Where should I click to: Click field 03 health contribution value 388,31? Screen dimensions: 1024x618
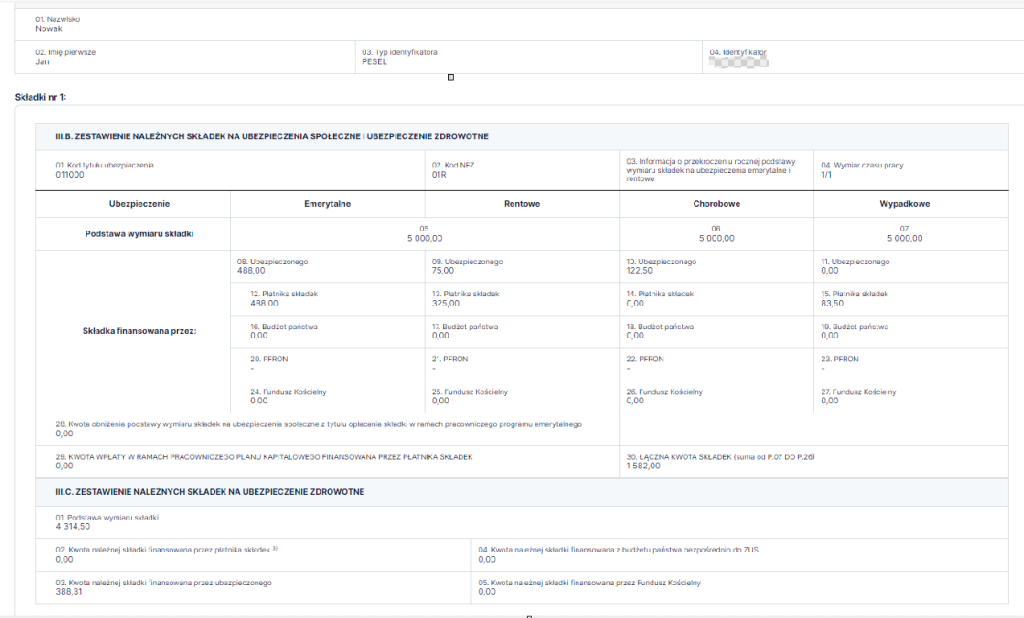coord(70,591)
